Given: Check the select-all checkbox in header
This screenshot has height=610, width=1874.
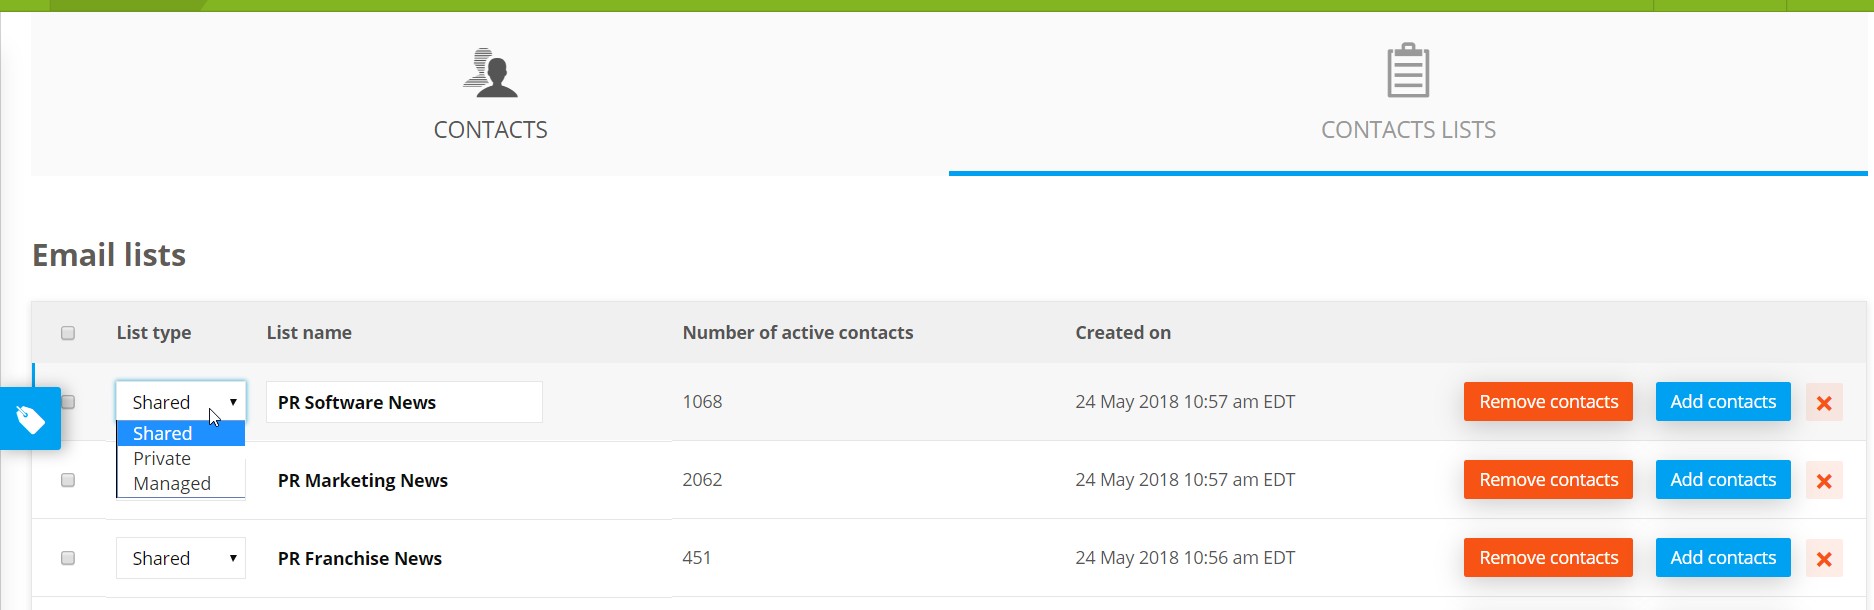Looking at the screenshot, I should click(x=68, y=332).
